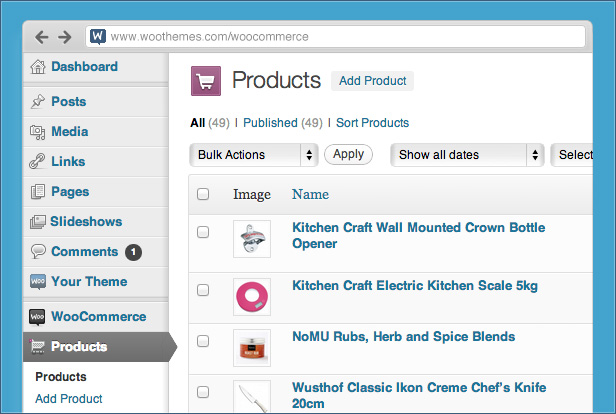
Task: Check the NoMU Rubs row checkbox
Action: click(x=203, y=341)
